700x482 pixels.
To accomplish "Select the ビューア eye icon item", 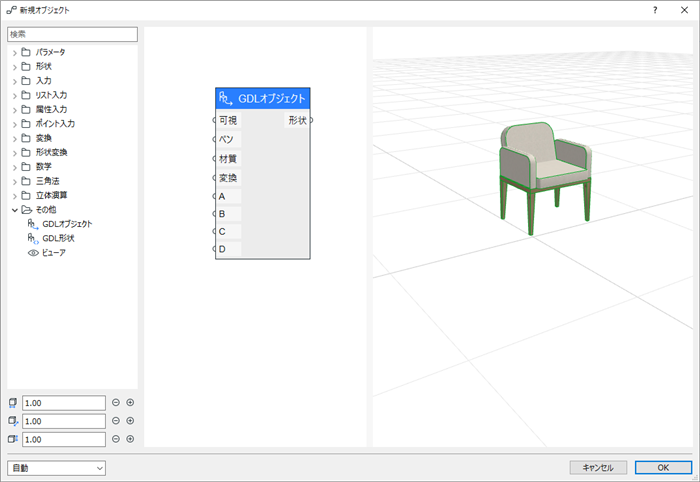I will [33, 253].
